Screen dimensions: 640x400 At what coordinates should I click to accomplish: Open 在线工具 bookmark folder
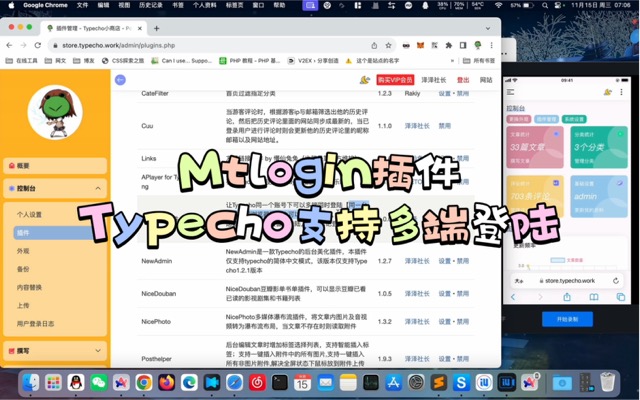22,60
